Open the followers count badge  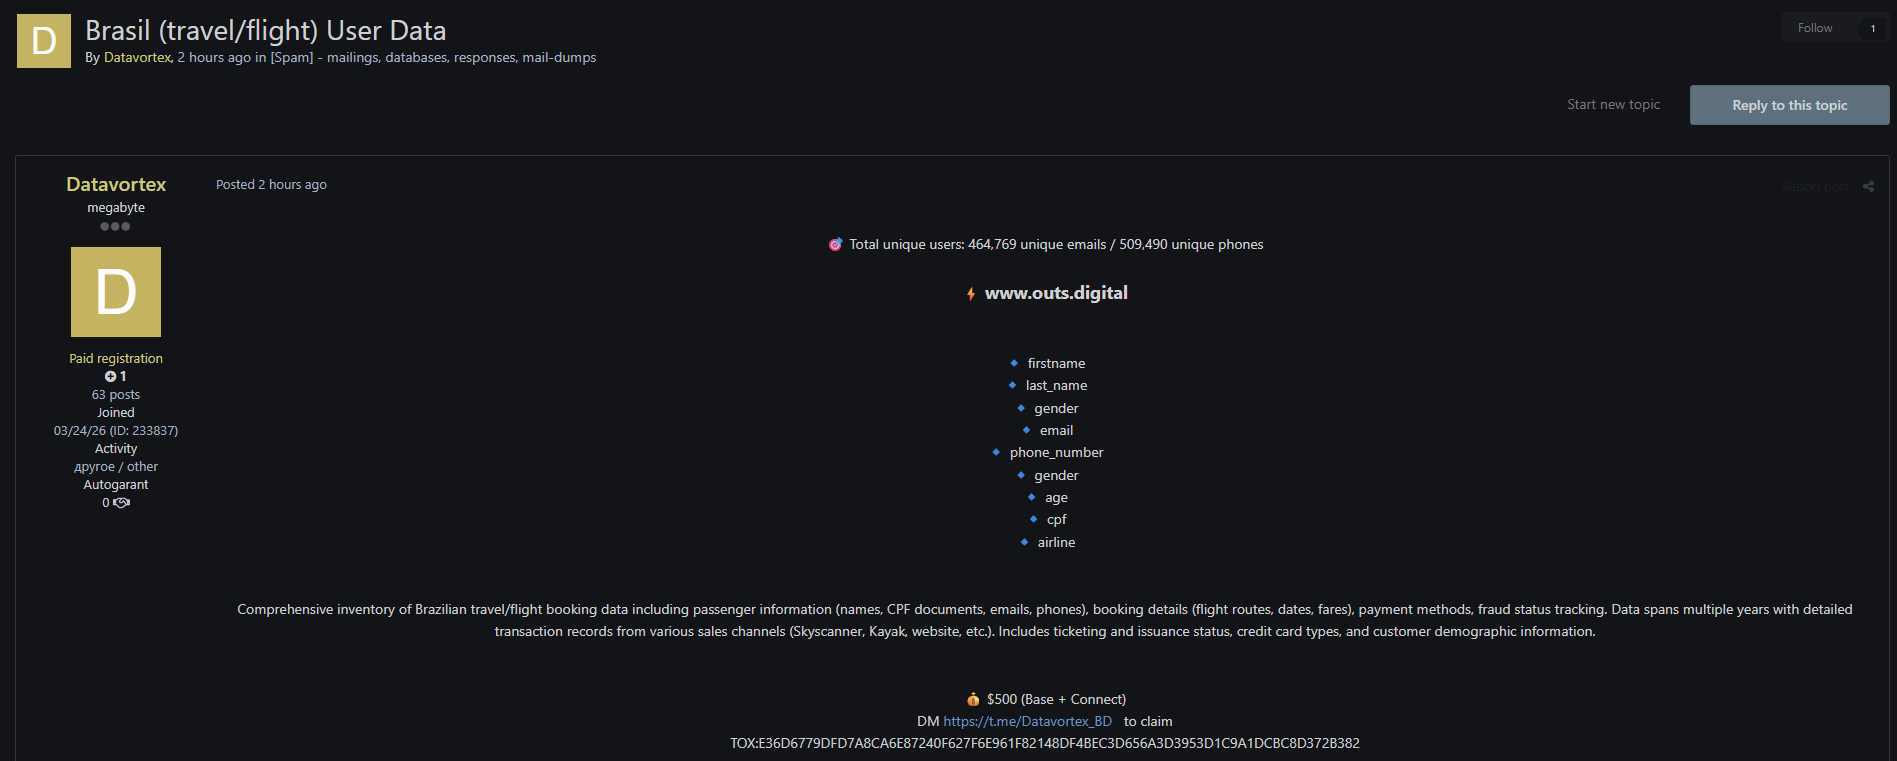tap(1872, 28)
